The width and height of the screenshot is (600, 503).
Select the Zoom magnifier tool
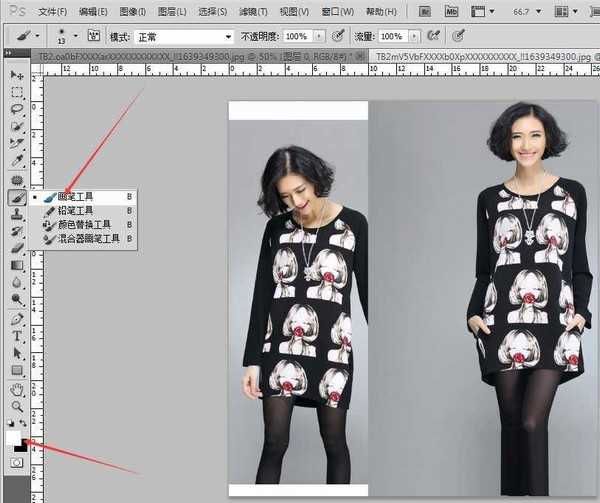click(x=17, y=405)
